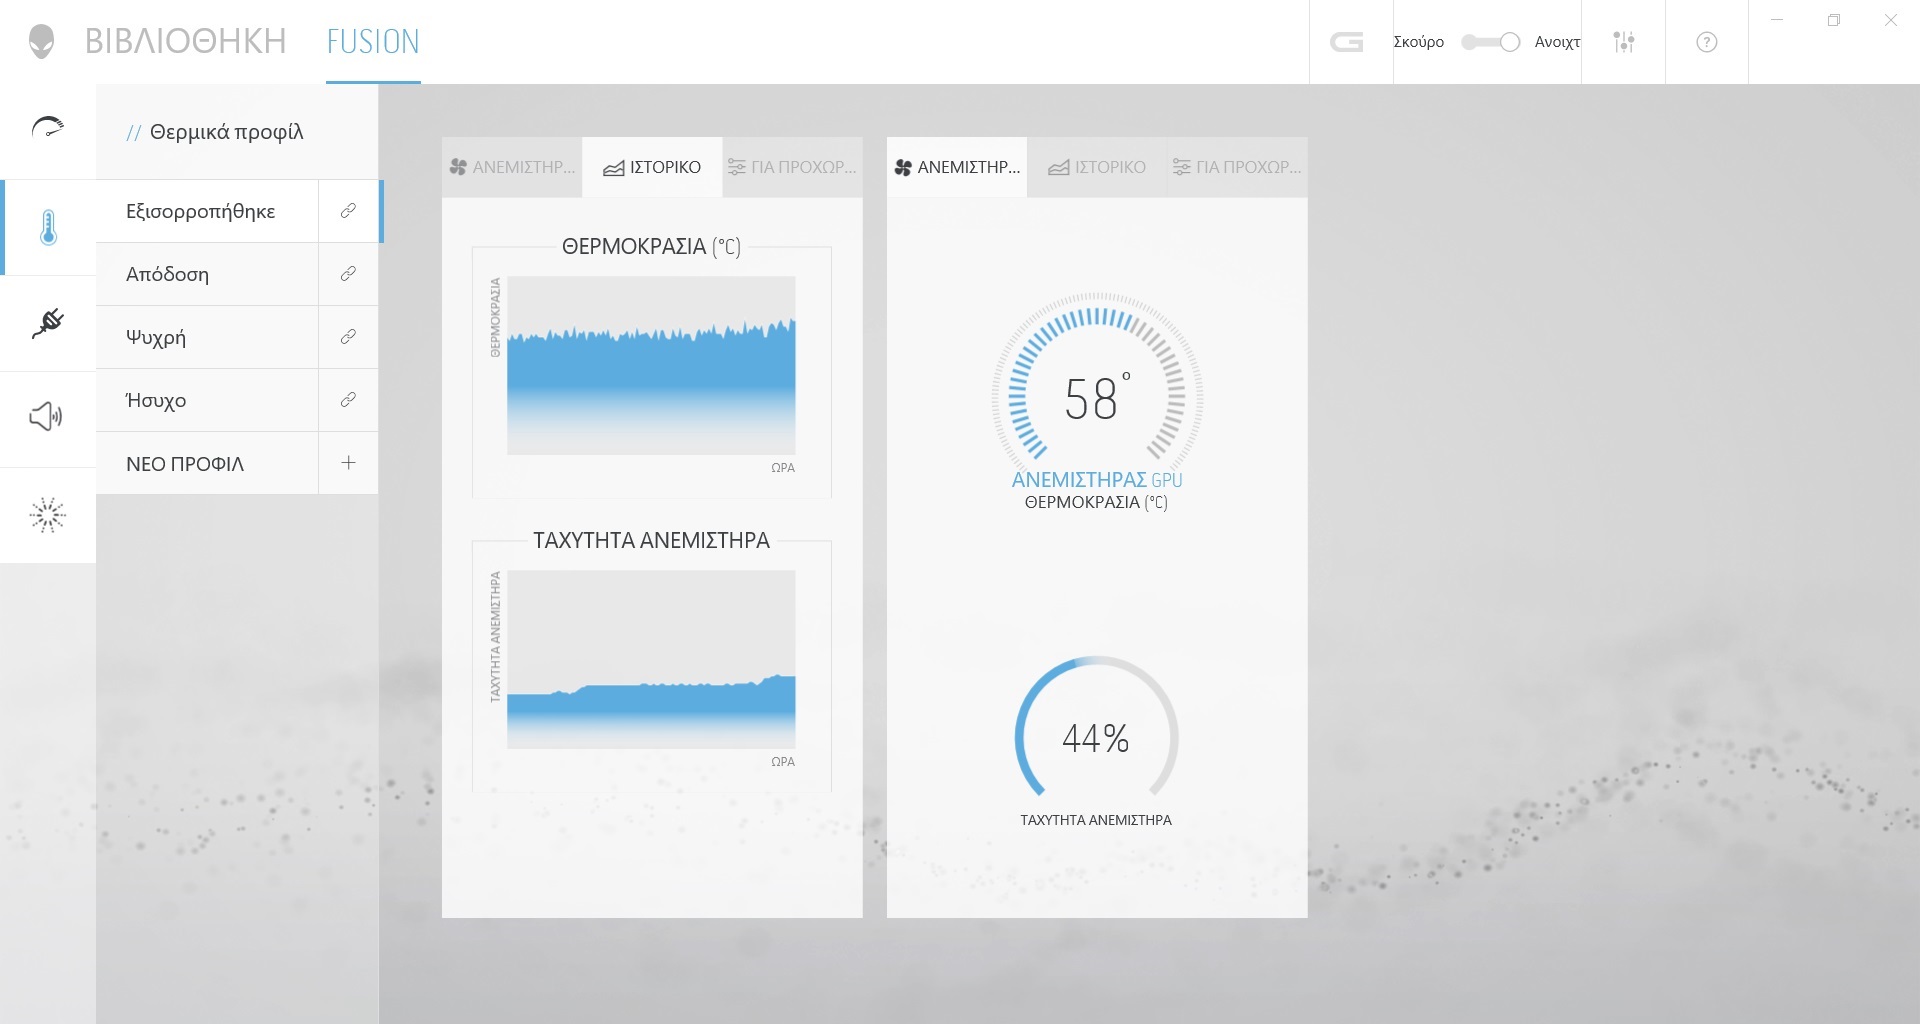
Task: Switch to the ΒΙΒΛΙΟΘΗΚΗ tab
Action: coord(186,42)
